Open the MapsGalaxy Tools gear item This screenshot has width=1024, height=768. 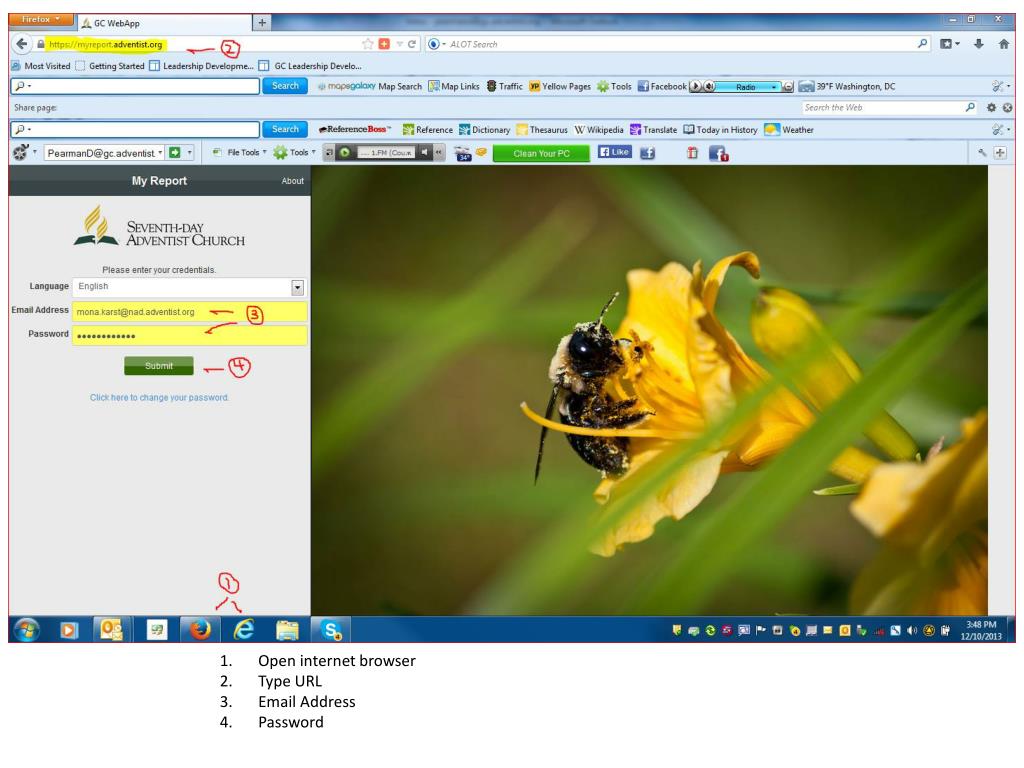click(614, 86)
